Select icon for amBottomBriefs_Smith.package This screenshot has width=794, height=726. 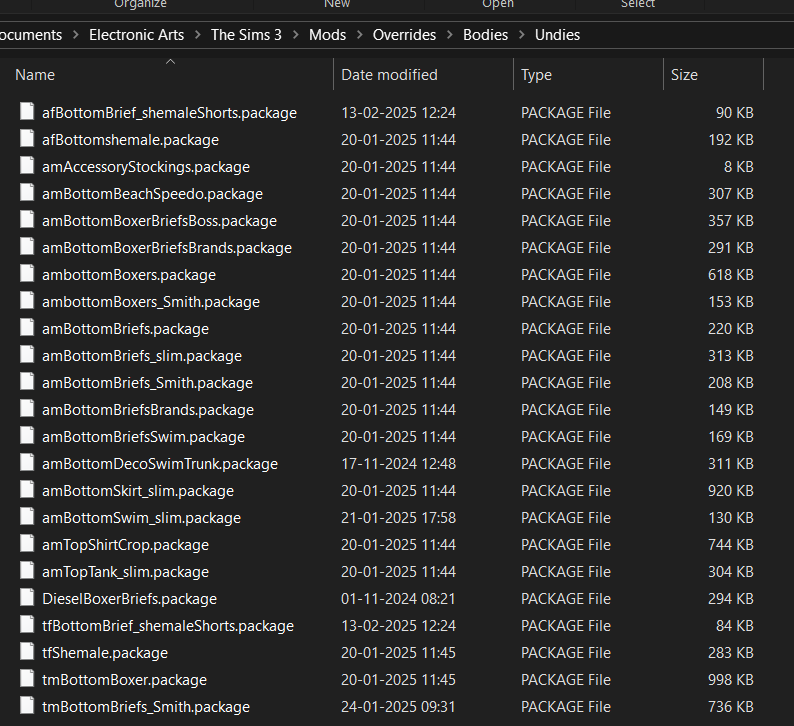[x=27, y=381]
